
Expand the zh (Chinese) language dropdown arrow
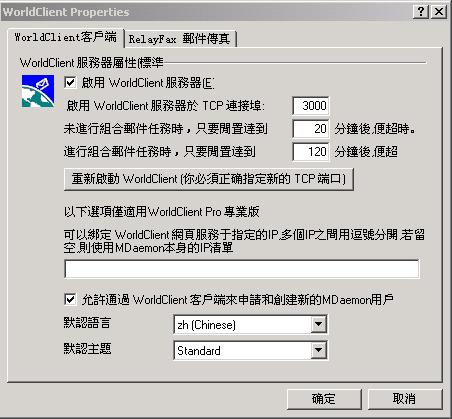tap(319, 324)
